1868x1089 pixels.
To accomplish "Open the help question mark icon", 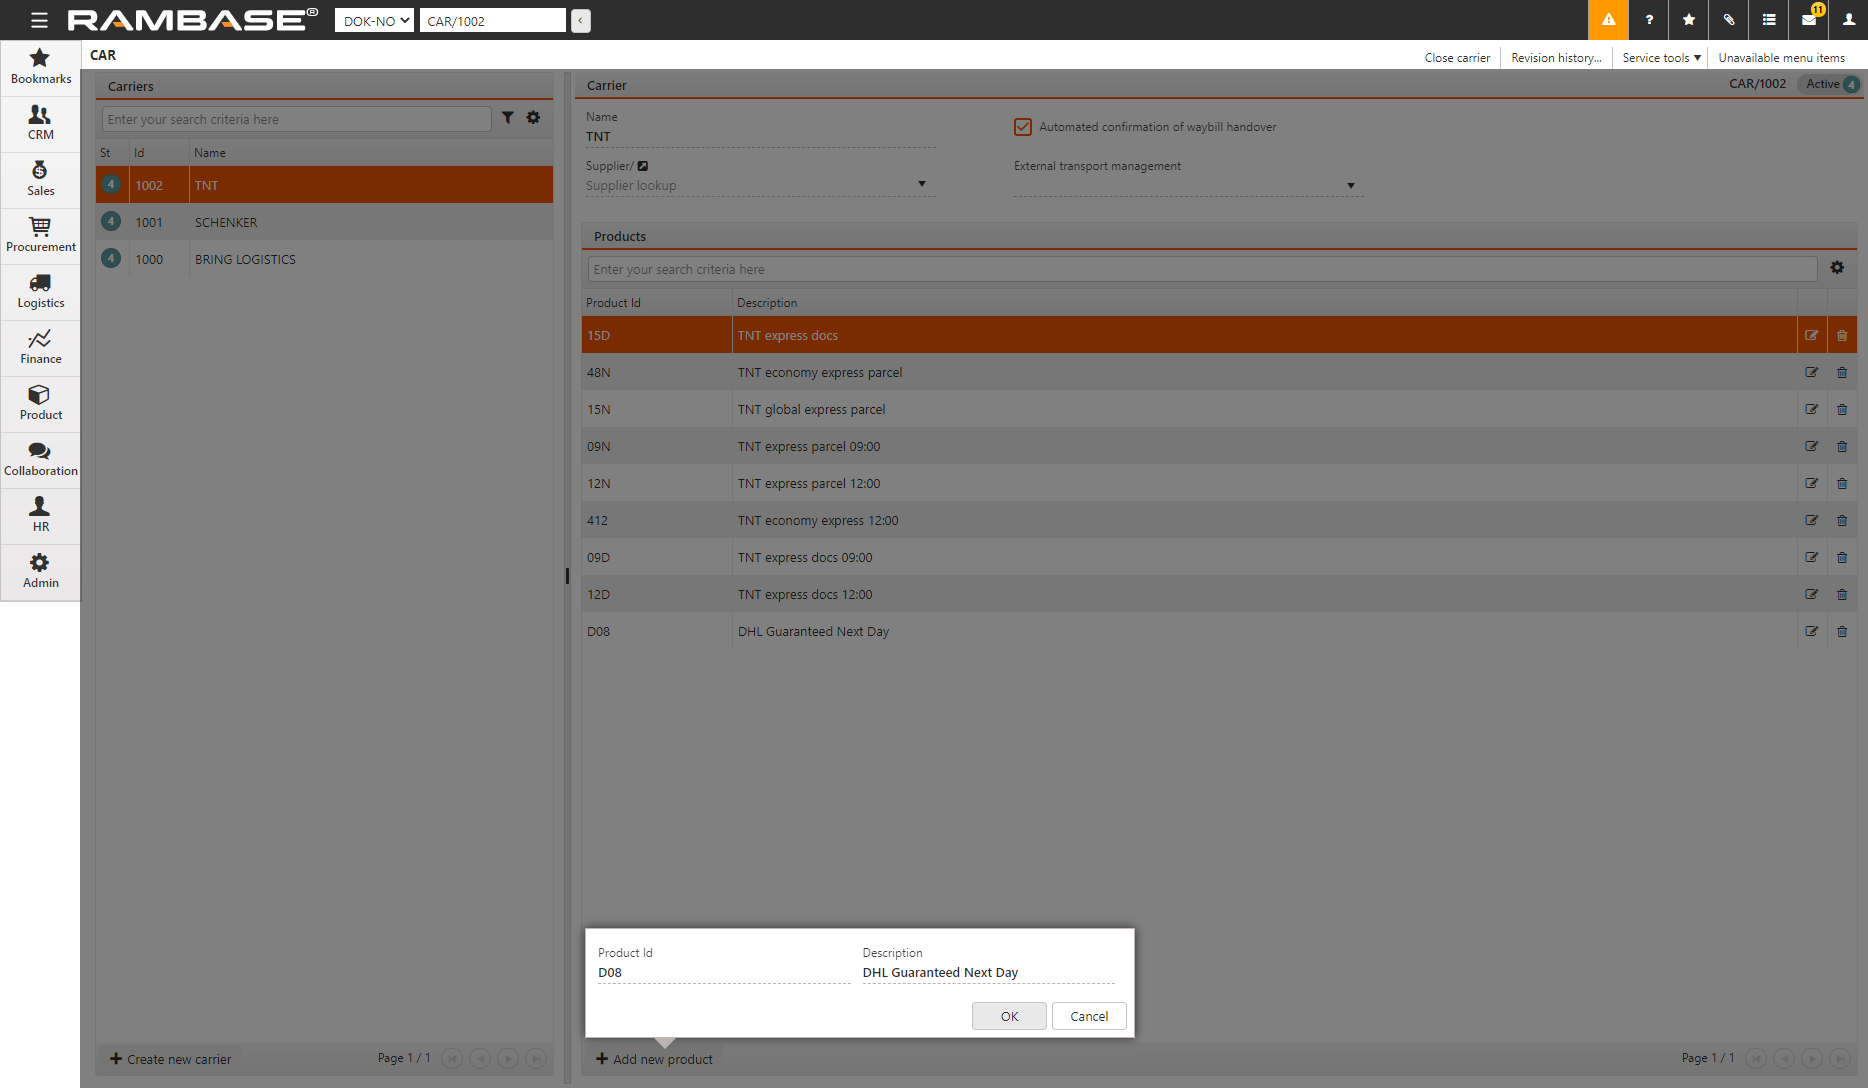I will coord(1649,20).
